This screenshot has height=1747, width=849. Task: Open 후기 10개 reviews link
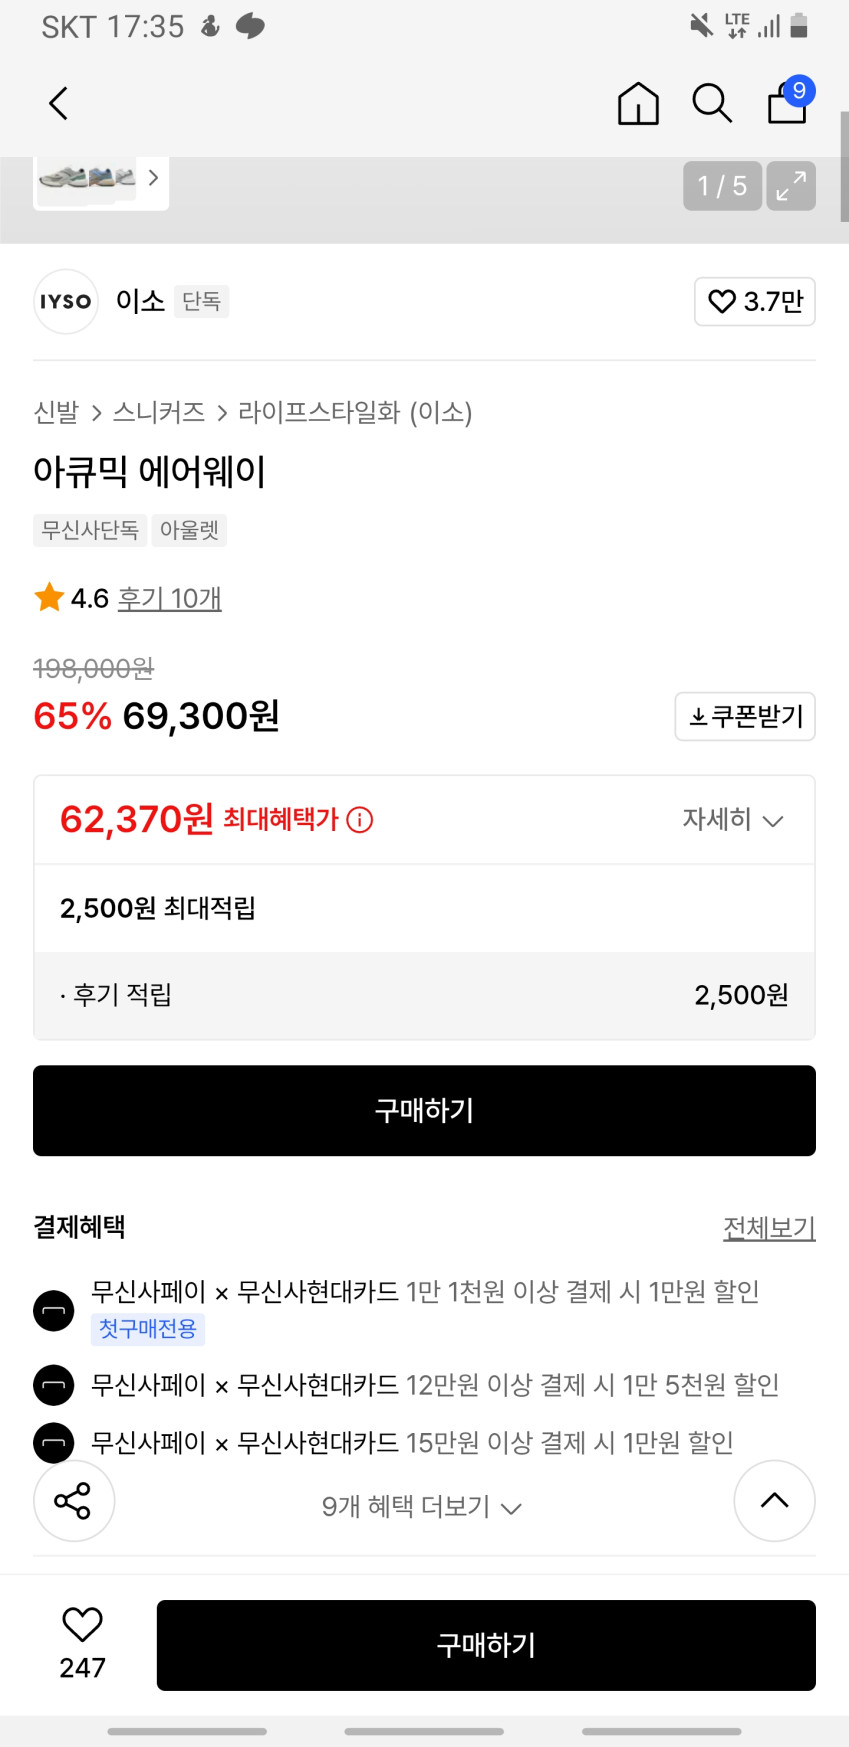point(170,598)
